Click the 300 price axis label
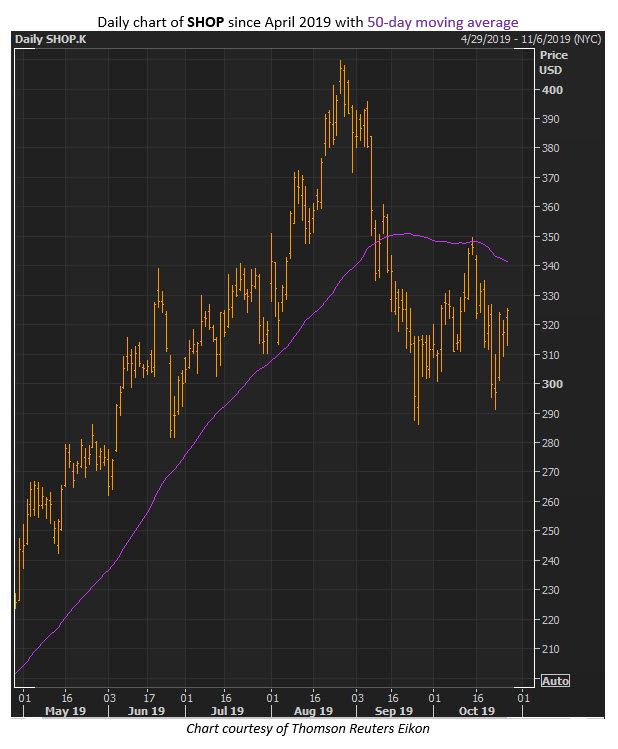618x749 pixels. (552, 384)
